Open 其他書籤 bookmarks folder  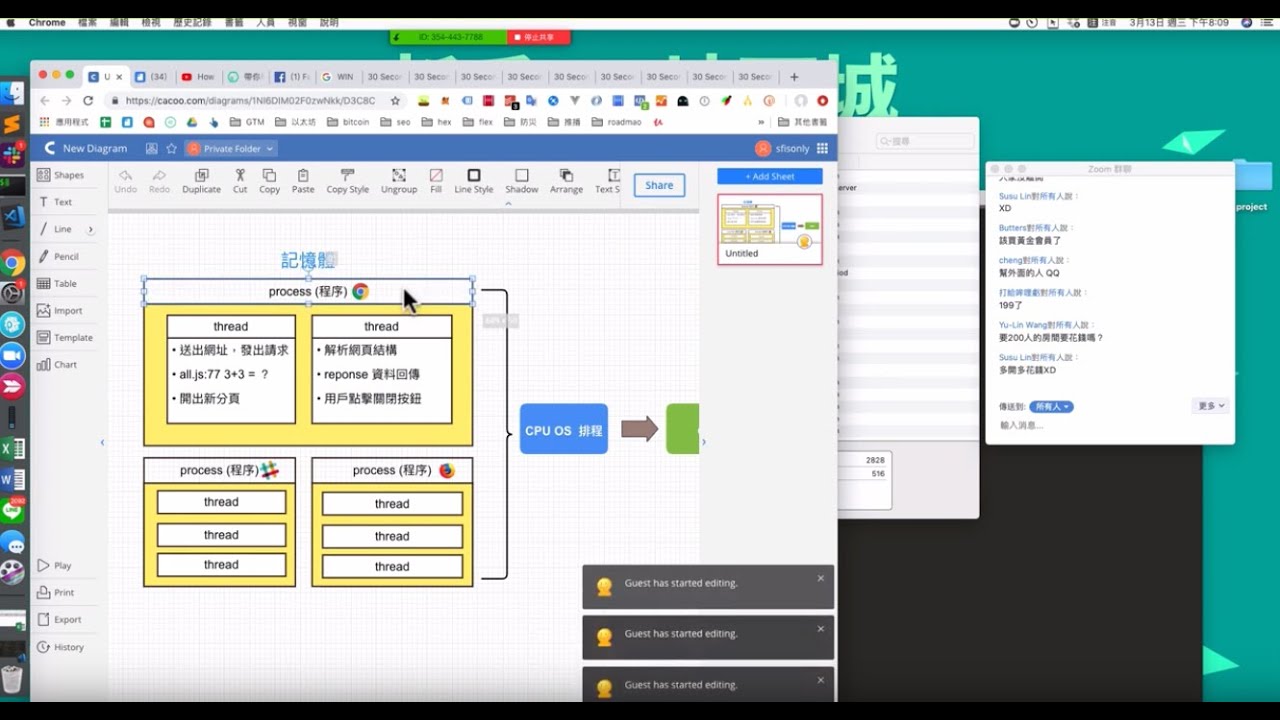tap(803, 122)
